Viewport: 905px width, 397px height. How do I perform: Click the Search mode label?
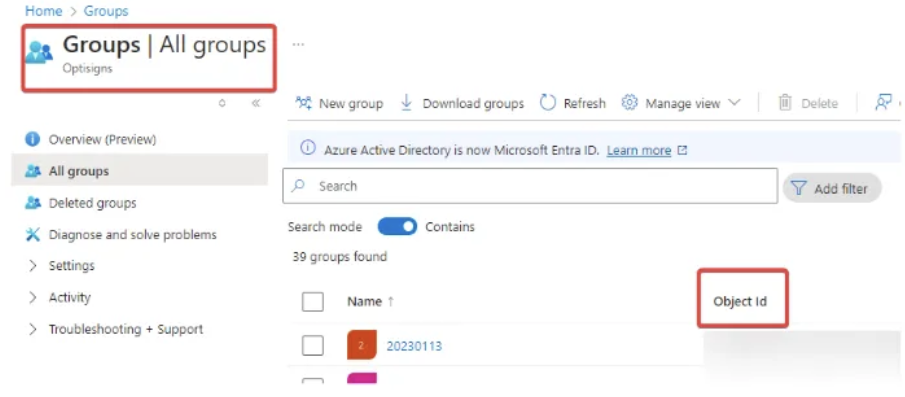click(325, 227)
